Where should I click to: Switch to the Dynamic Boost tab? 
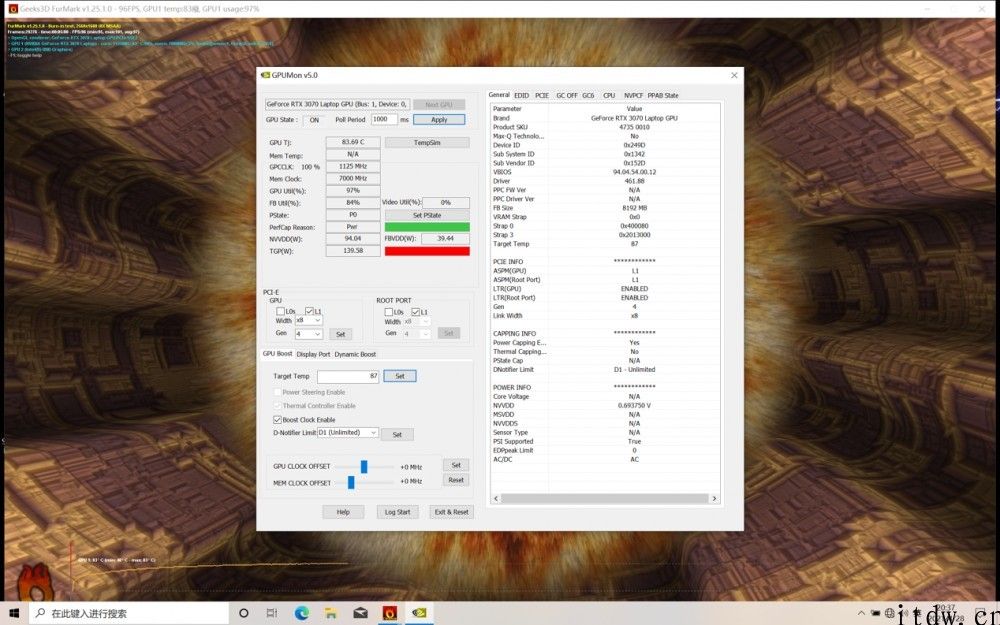pos(355,354)
